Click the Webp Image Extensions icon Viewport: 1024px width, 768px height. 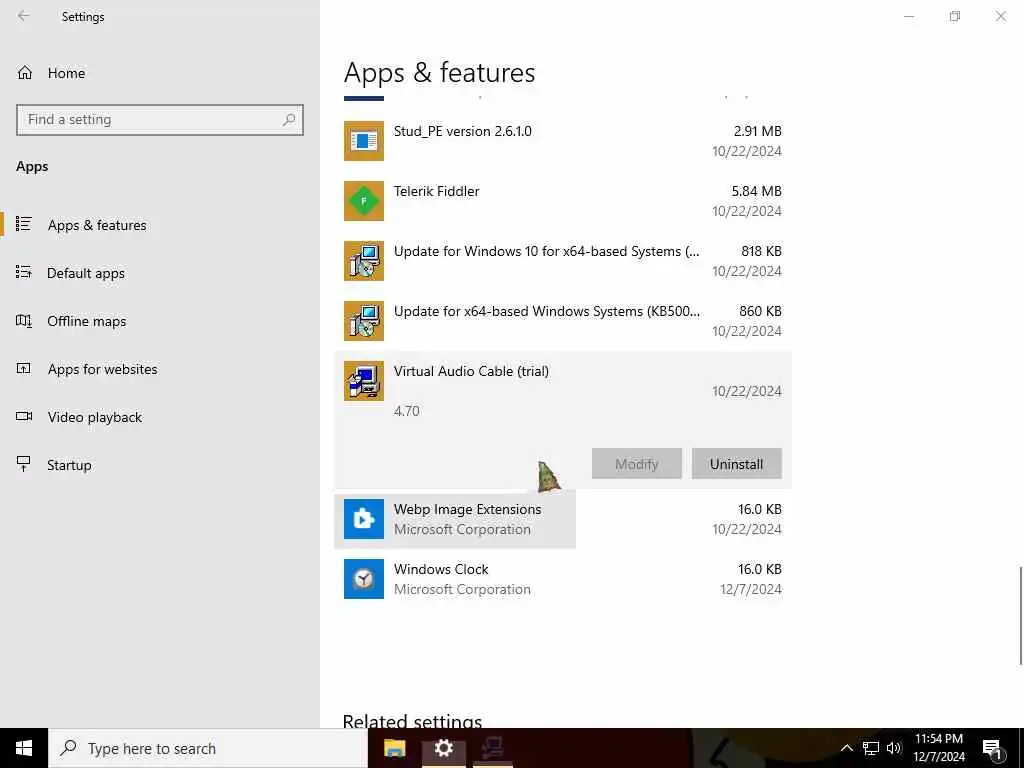364,519
